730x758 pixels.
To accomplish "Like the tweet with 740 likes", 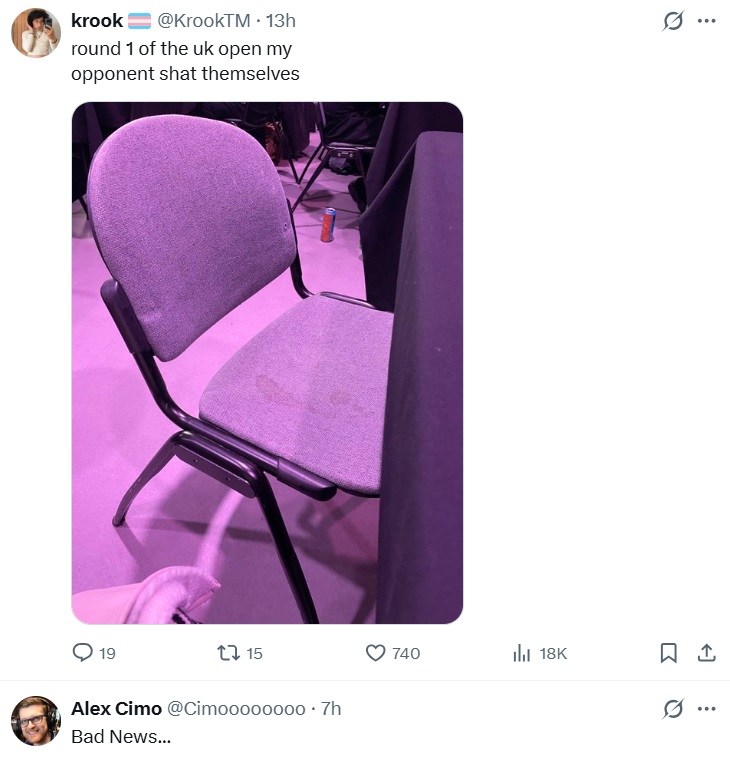I will pos(393,653).
